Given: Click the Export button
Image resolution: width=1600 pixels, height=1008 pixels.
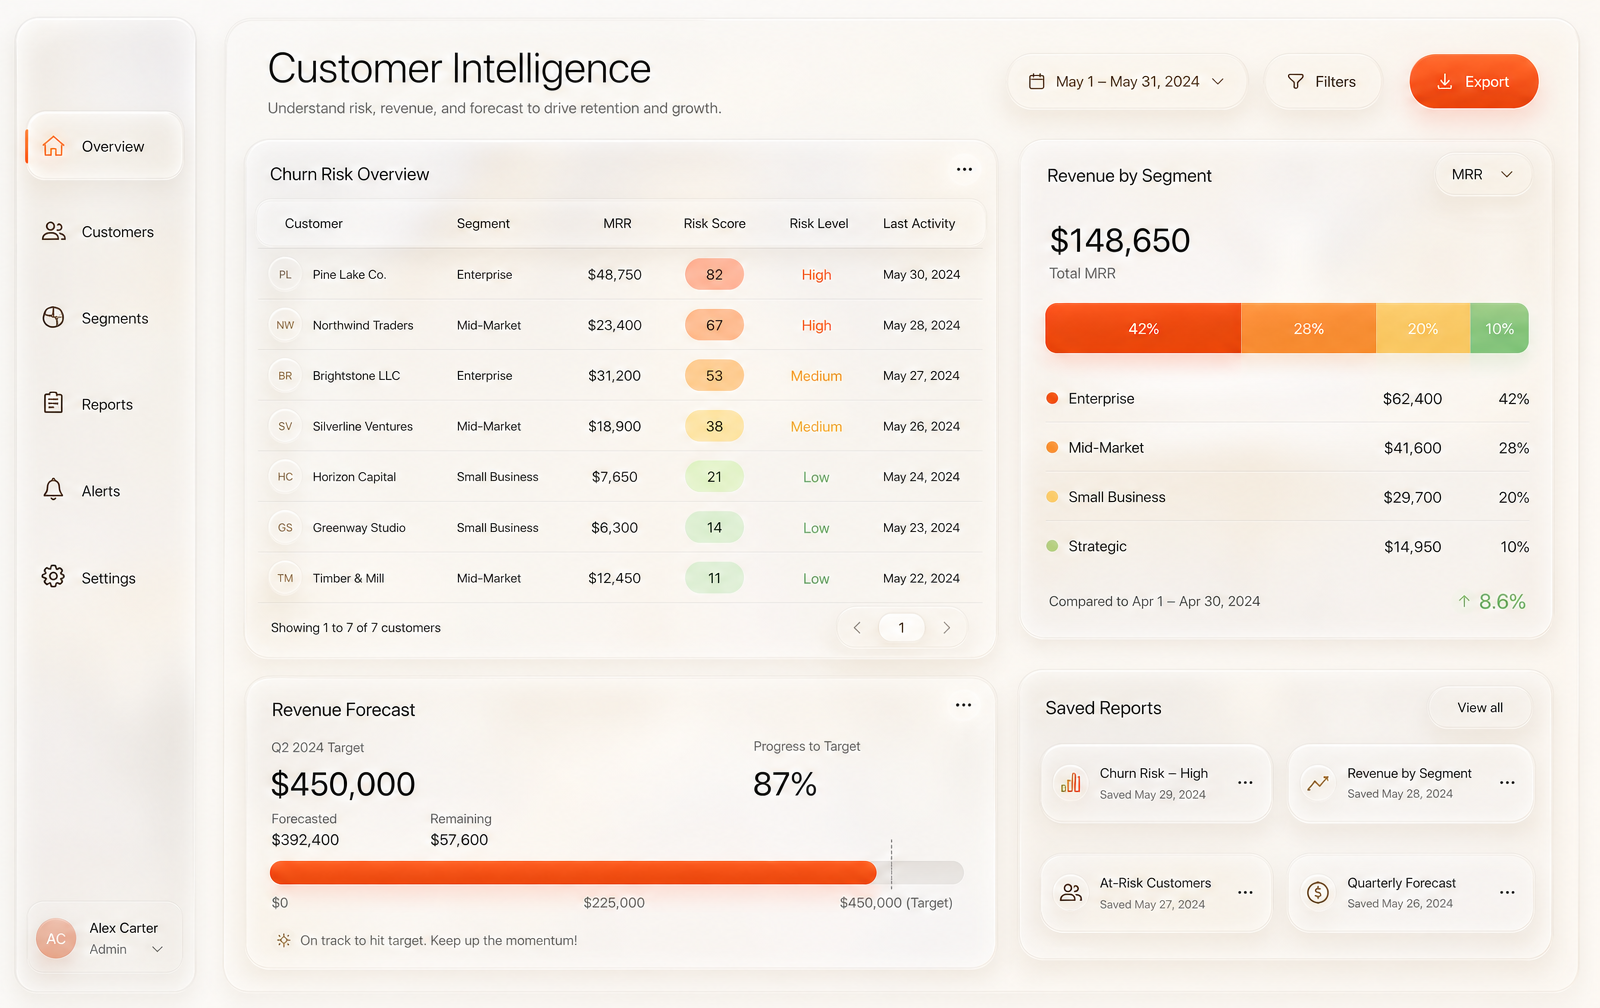Looking at the screenshot, I should click(1473, 82).
